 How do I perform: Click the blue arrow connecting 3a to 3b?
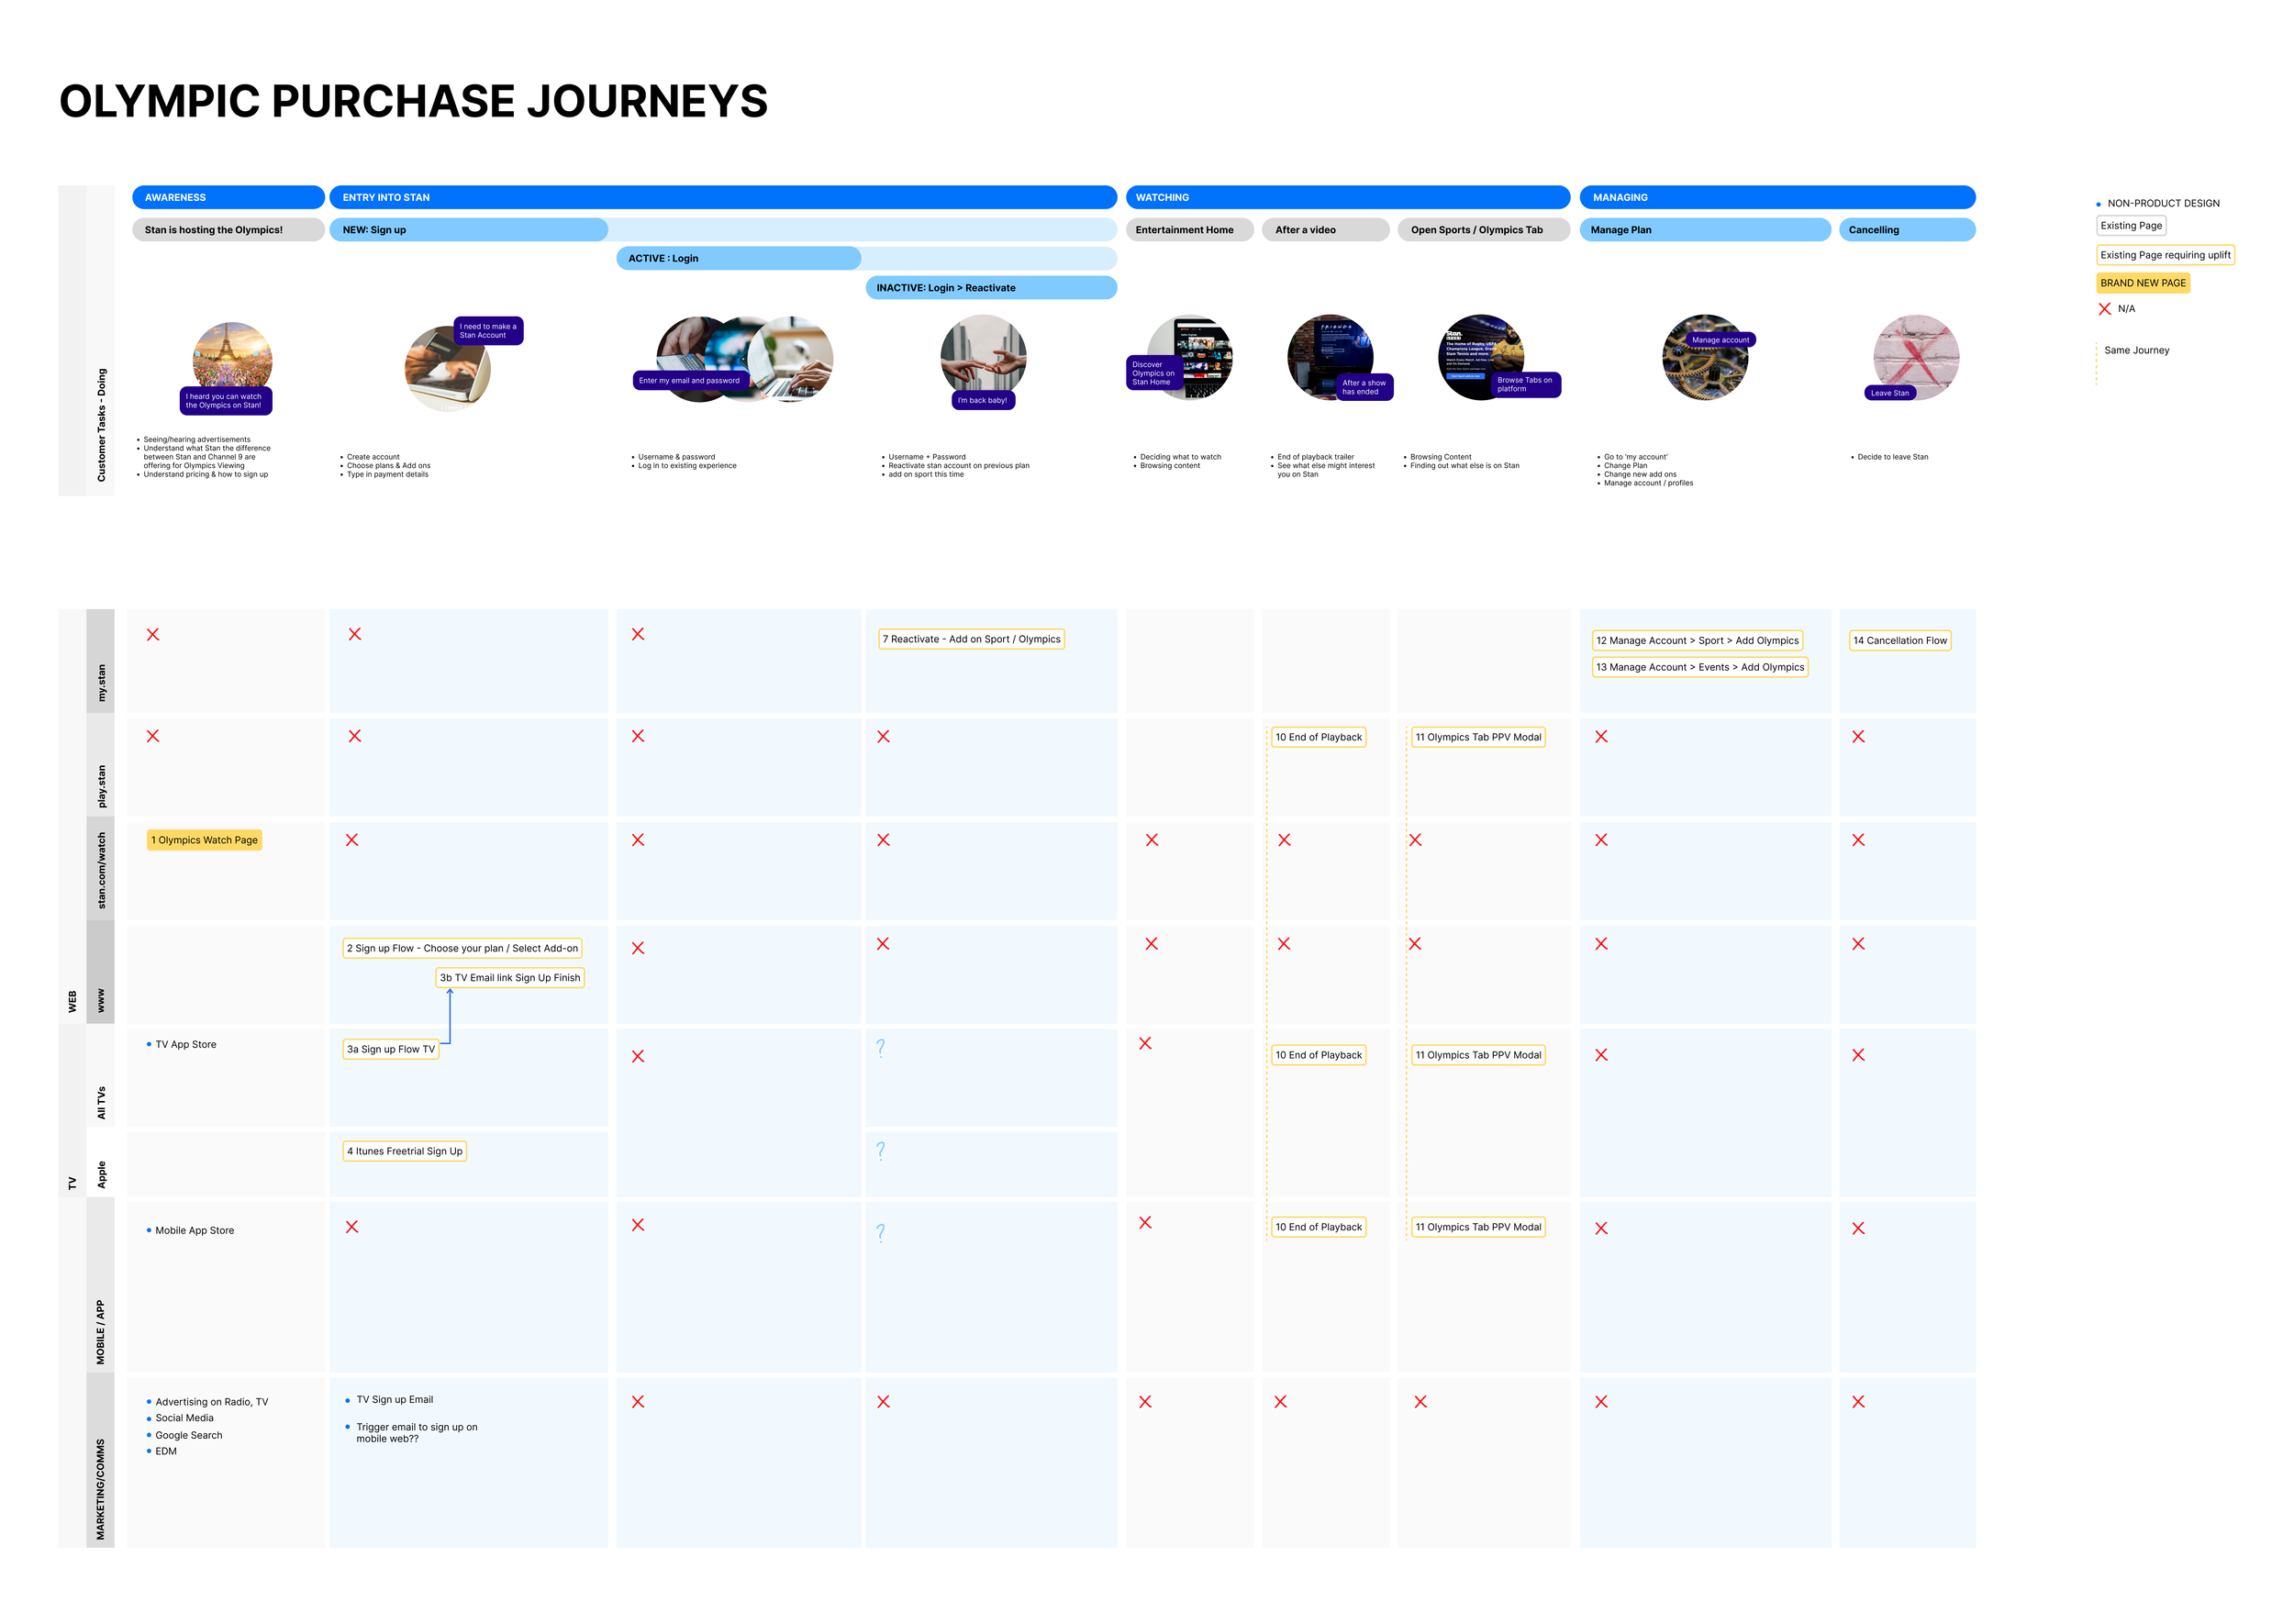pos(450,1015)
